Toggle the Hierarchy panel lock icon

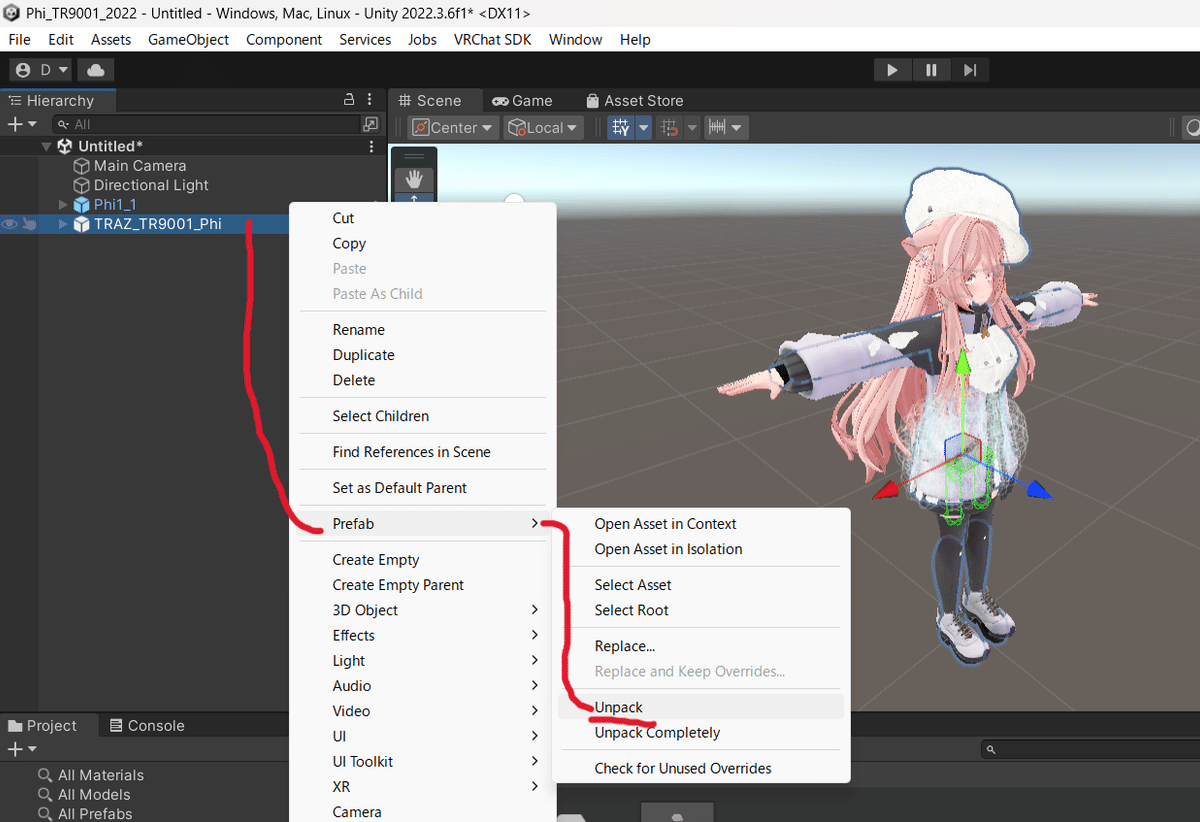349,100
